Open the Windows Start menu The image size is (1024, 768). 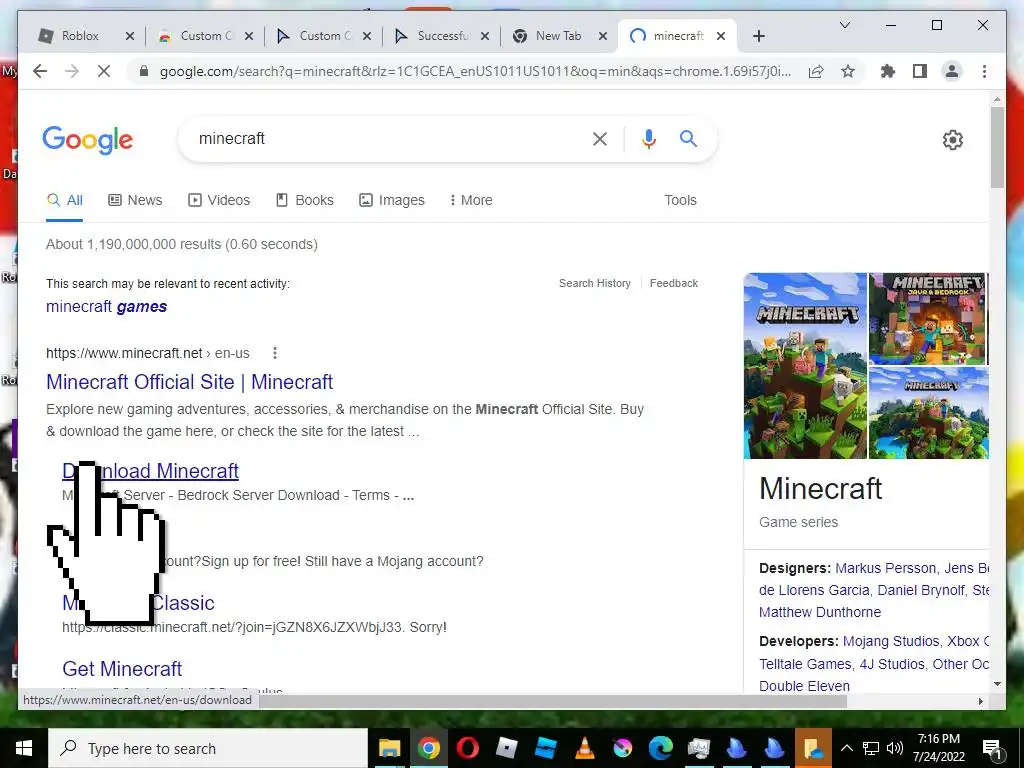click(x=24, y=748)
